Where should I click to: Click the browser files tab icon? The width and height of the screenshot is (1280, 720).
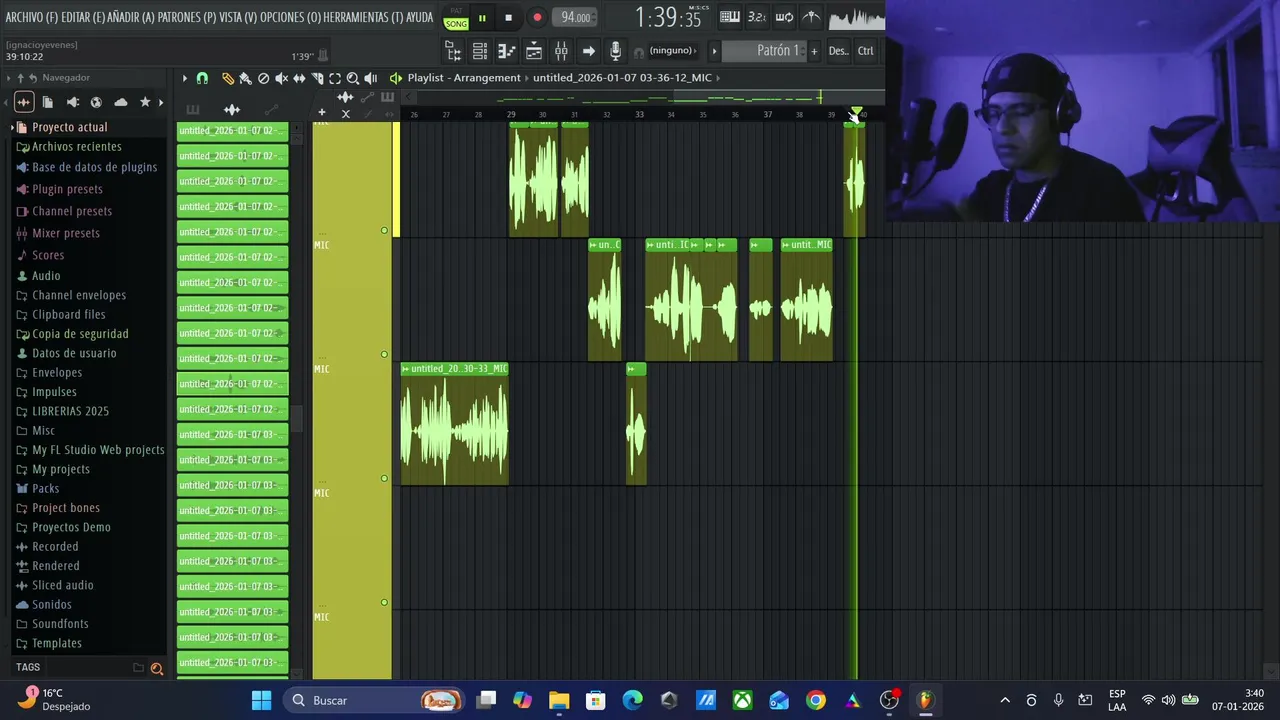47,102
